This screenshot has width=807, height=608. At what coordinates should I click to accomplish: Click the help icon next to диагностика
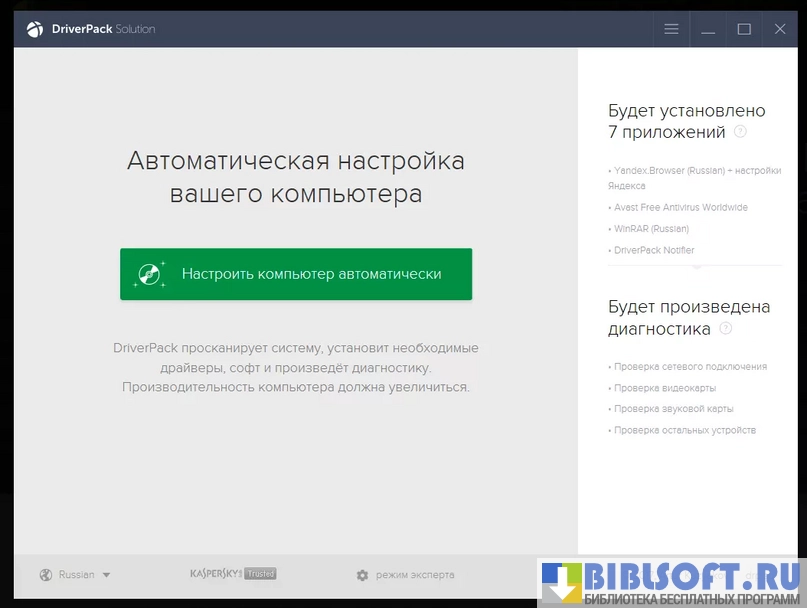coord(726,328)
